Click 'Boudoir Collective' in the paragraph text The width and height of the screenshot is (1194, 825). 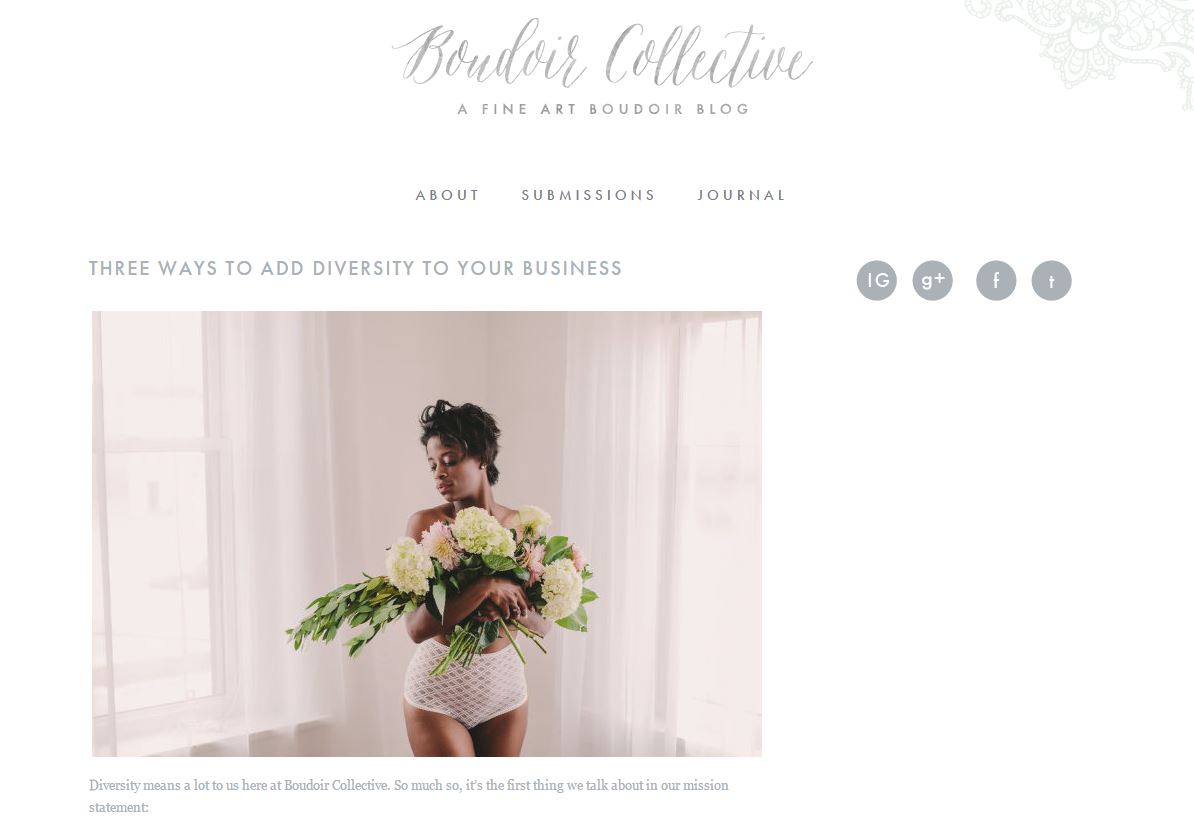coord(336,785)
